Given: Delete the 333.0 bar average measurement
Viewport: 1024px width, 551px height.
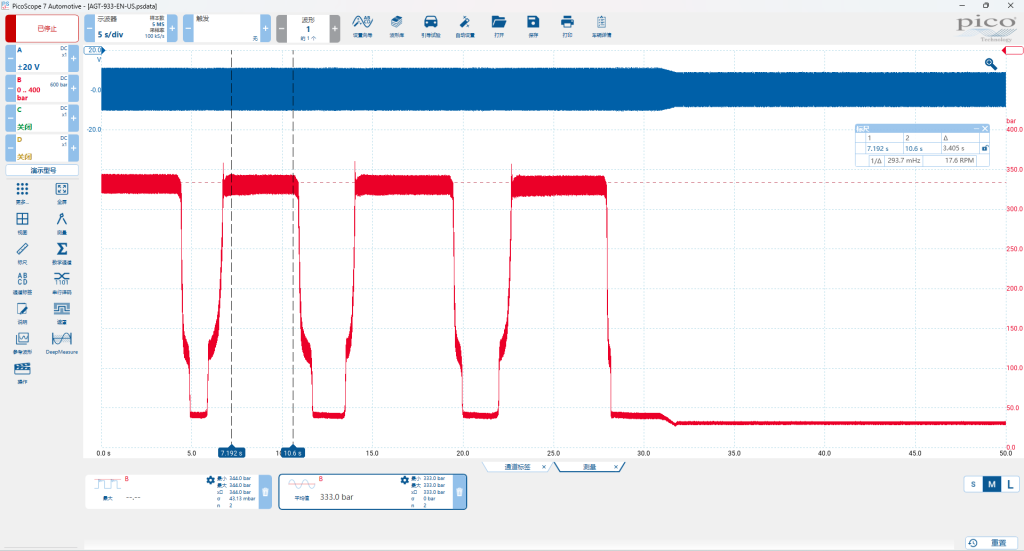Looking at the screenshot, I should pyautogui.click(x=459, y=492).
